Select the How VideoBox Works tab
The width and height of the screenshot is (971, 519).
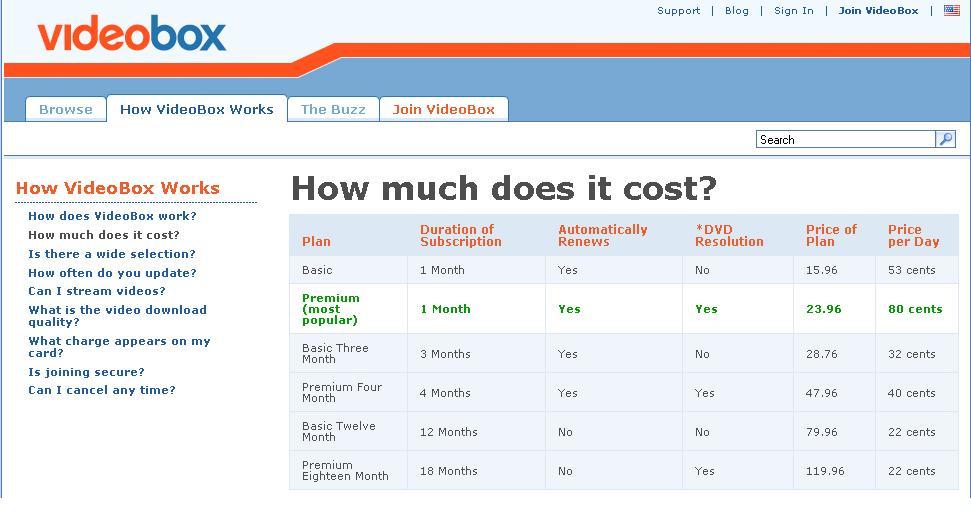[197, 109]
